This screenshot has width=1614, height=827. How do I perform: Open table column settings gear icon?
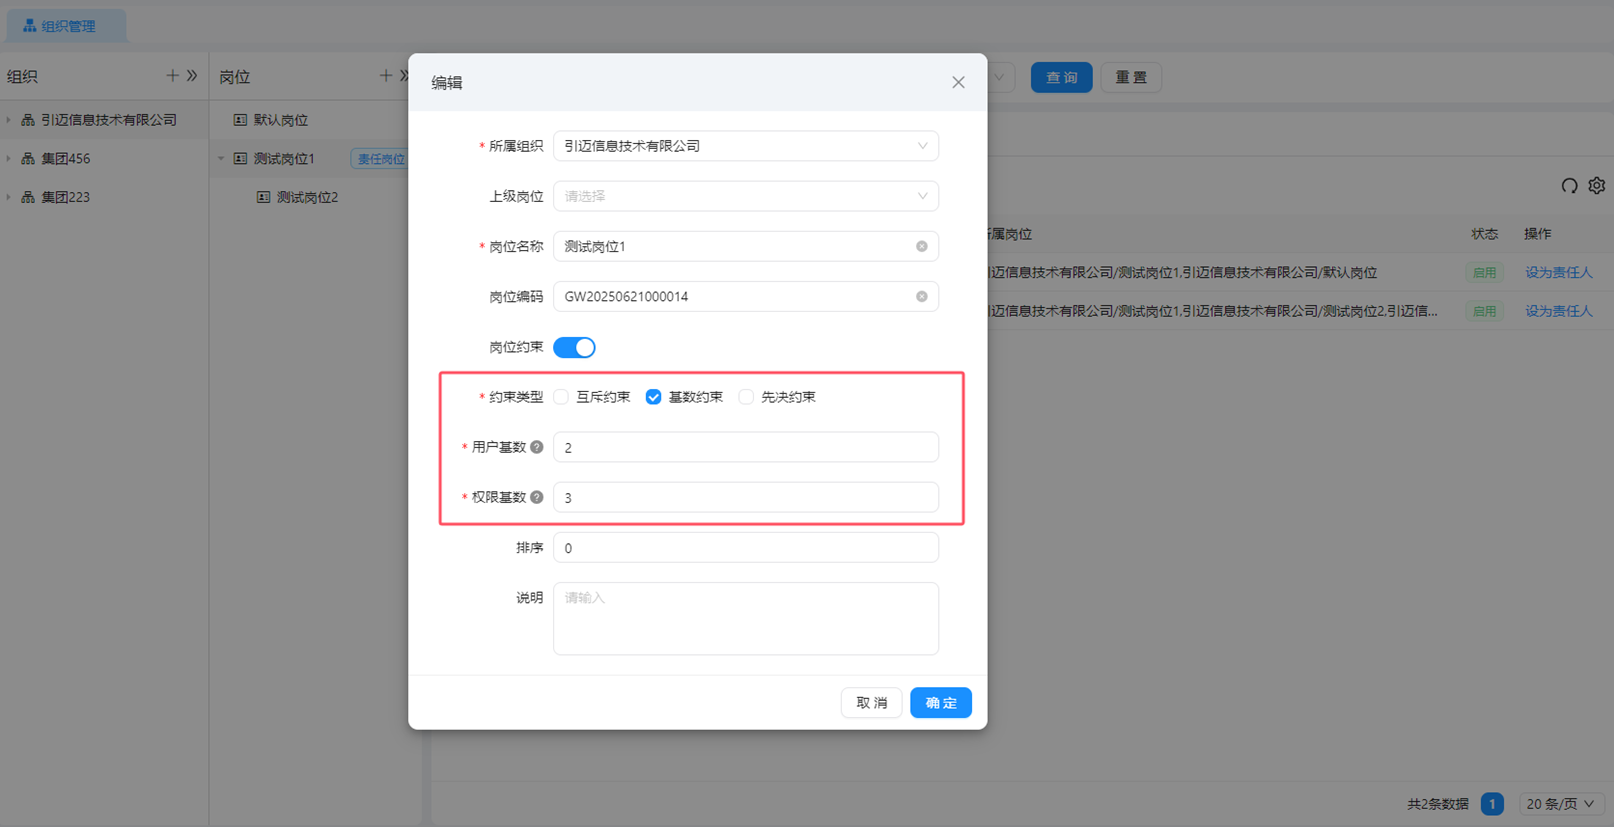coord(1597,185)
